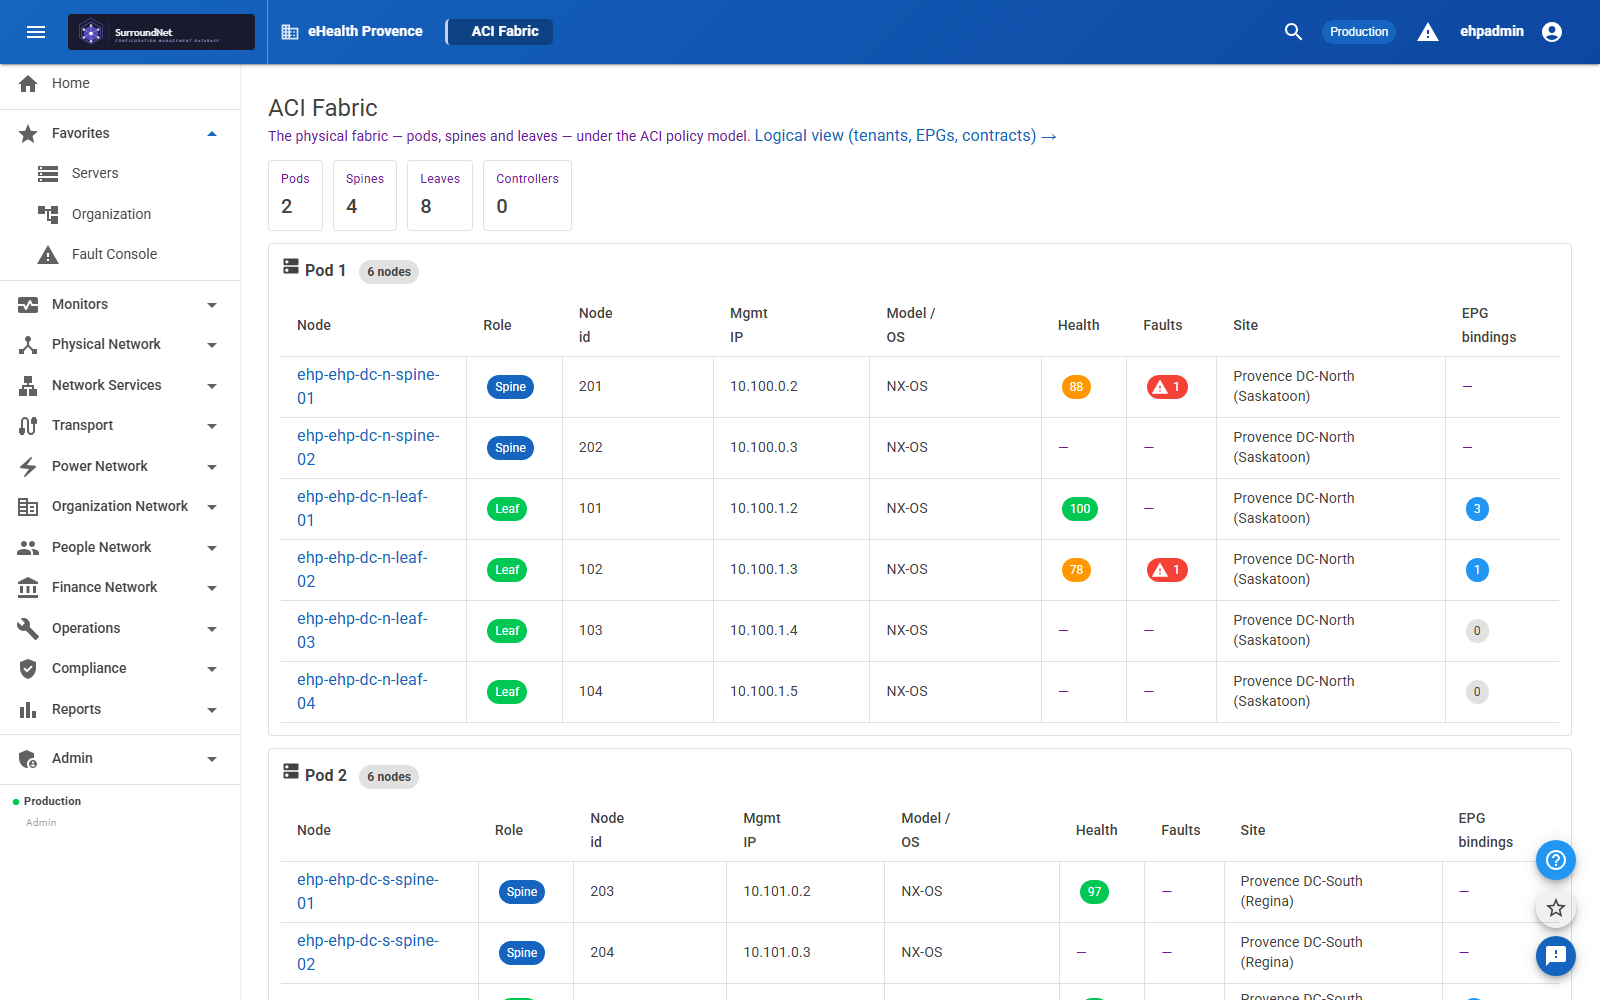This screenshot has width=1600, height=1000.
Task: Click the Compliance shield icon
Action: (x=28, y=668)
